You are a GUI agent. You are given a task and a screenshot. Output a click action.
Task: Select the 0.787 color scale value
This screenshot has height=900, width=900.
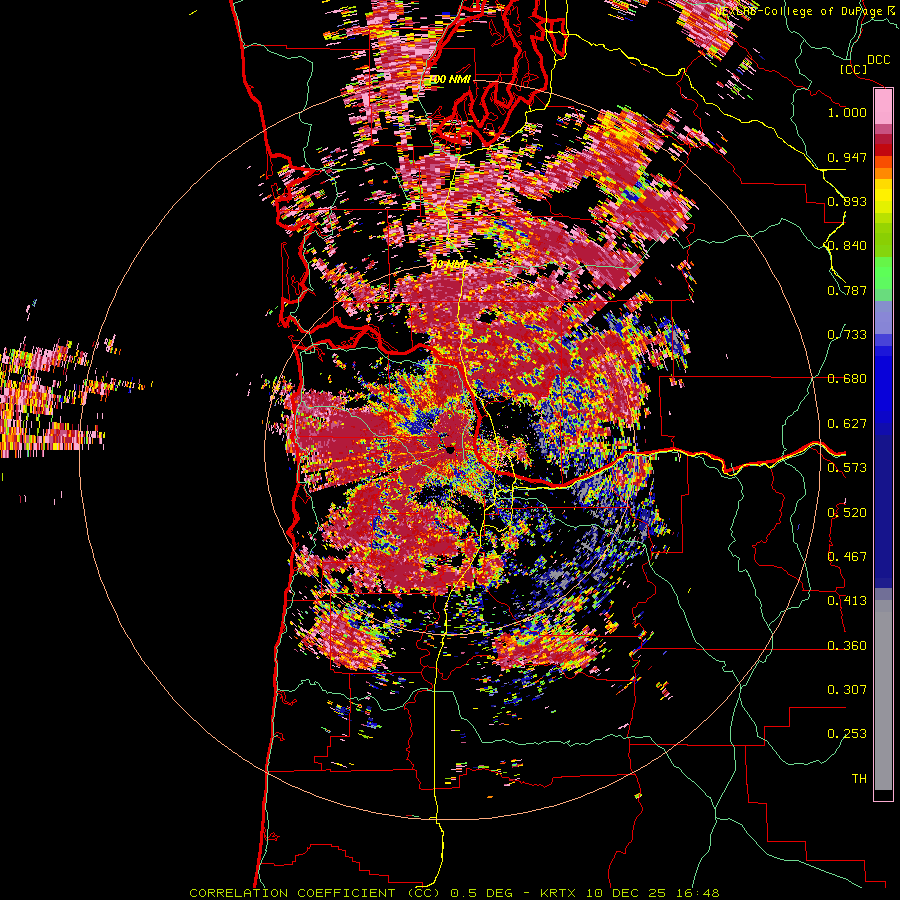coord(847,290)
